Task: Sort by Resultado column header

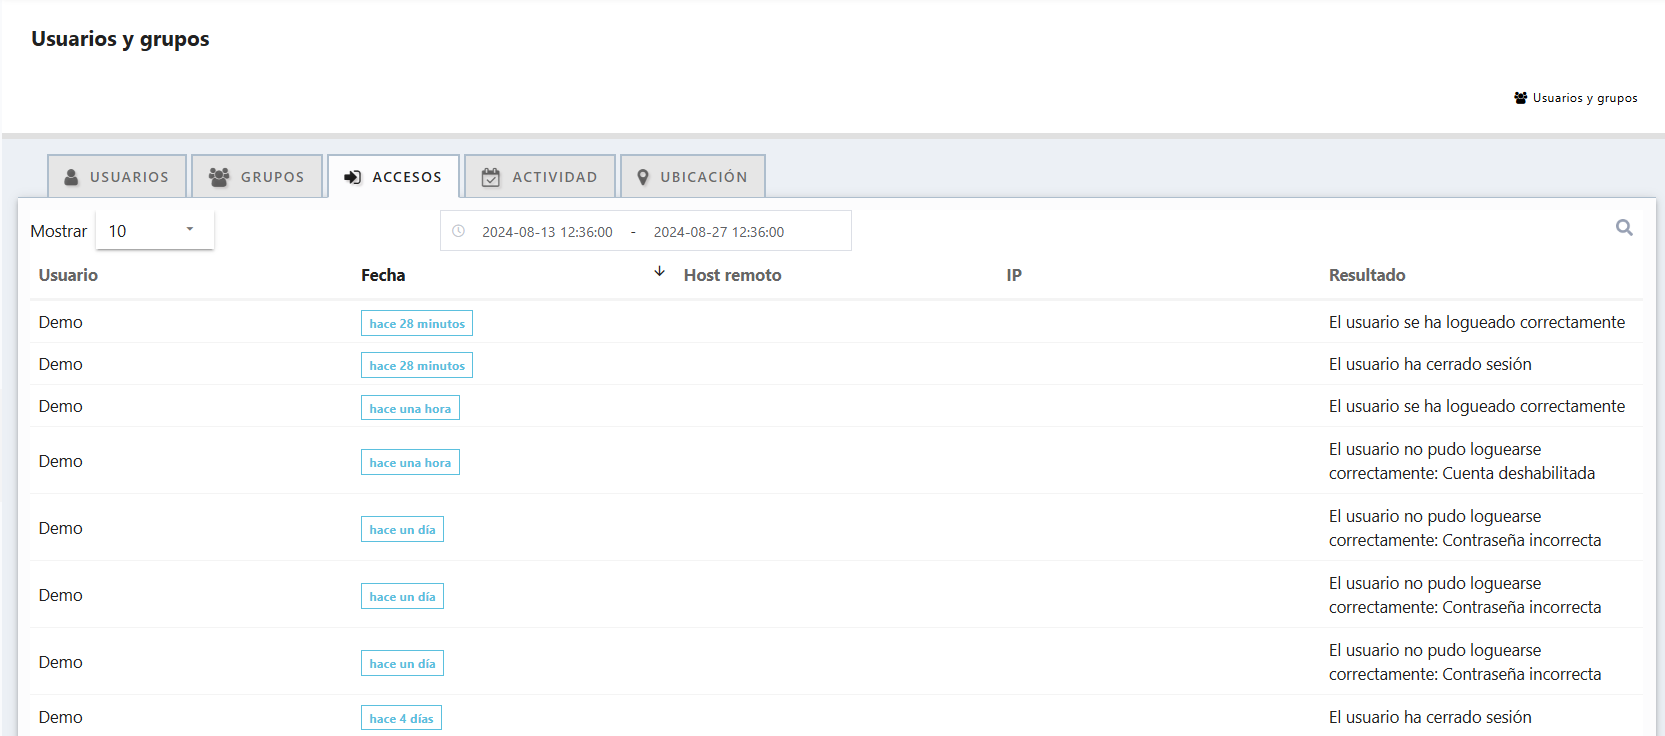Action: point(1366,275)
